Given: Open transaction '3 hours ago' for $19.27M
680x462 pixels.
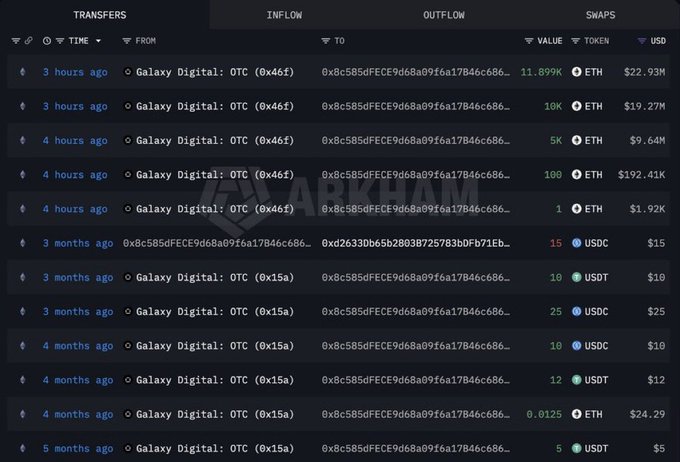Looking at the screenshot, I should [x=75, y=106].
